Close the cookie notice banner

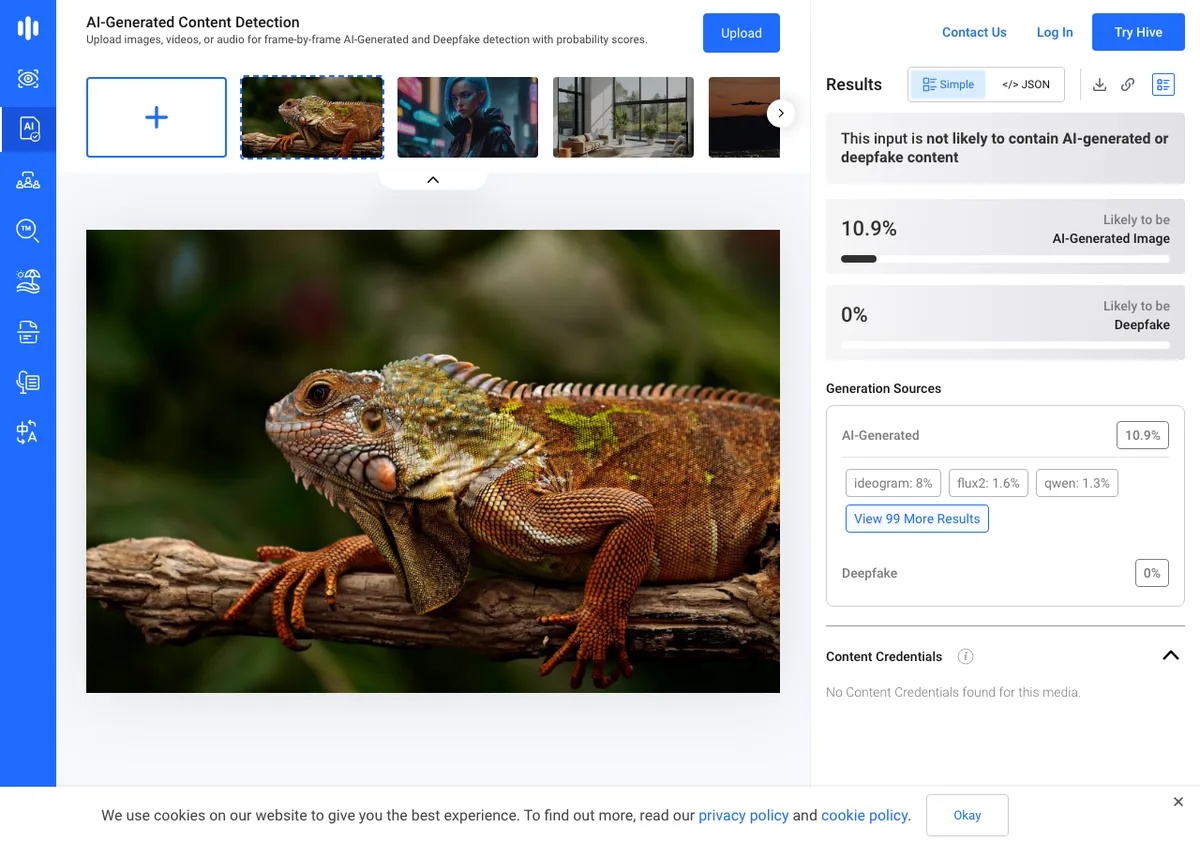coord(1178,802)
